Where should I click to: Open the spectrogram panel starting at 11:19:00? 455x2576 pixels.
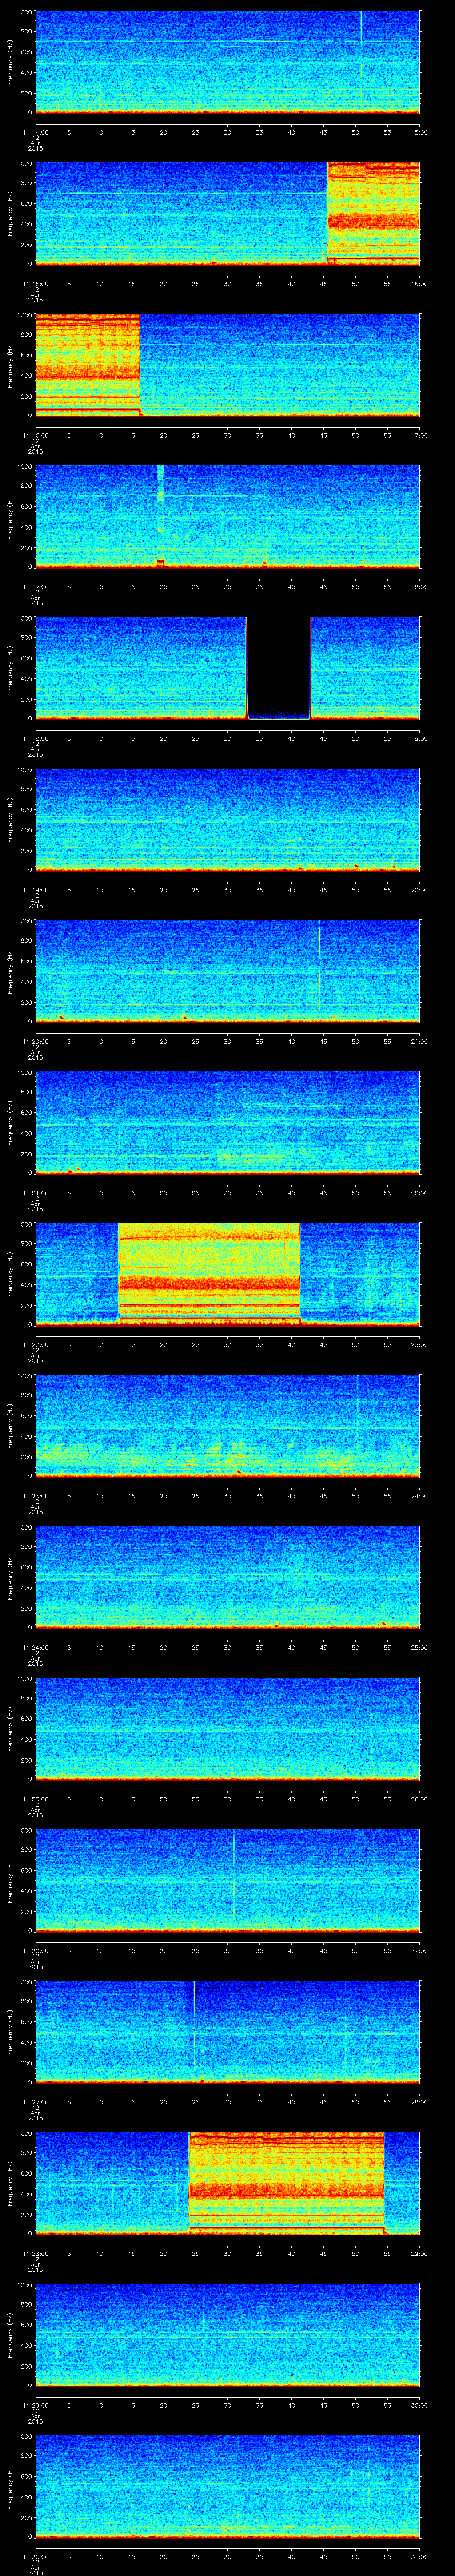227,819
